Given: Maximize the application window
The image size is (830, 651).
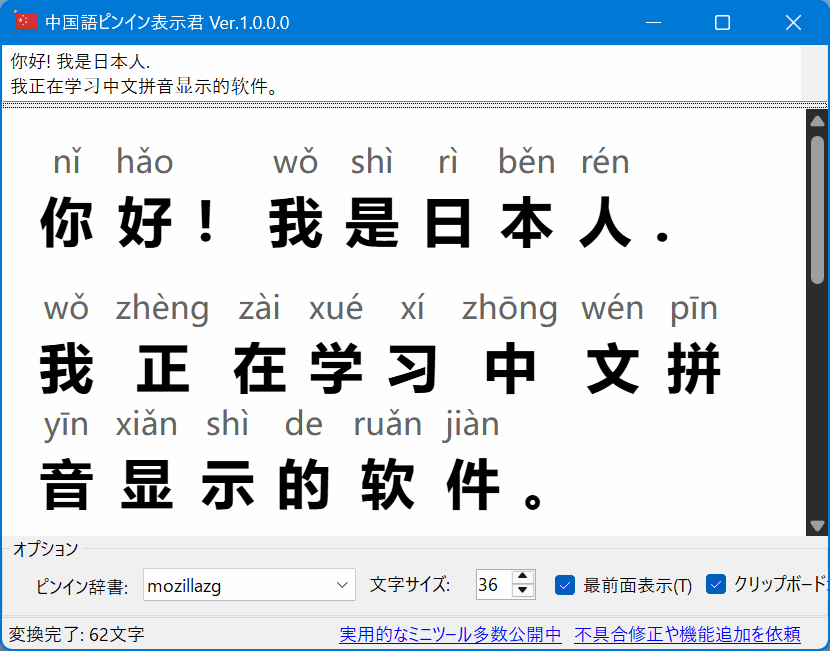Looking at the screenshot, I should click(722, 21).
